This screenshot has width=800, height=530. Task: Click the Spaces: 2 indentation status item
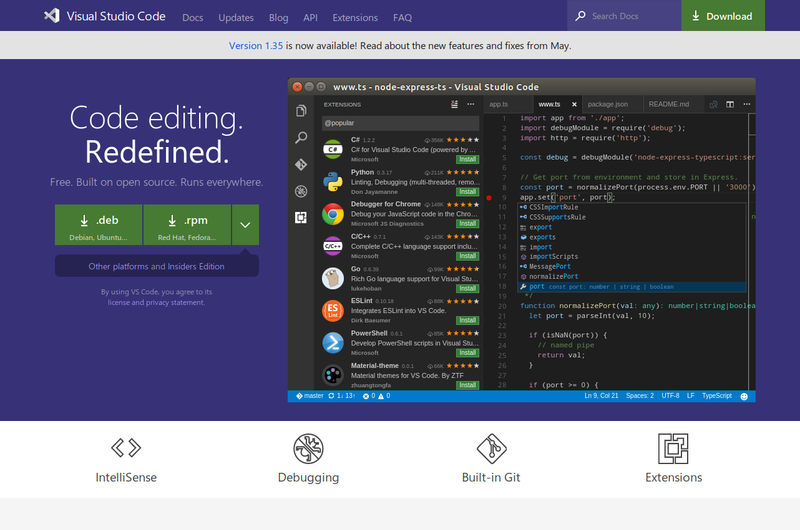640,396
